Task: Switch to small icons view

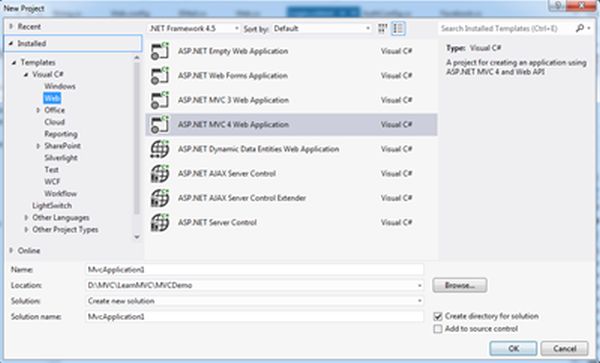Action: [x=382, y=29]
